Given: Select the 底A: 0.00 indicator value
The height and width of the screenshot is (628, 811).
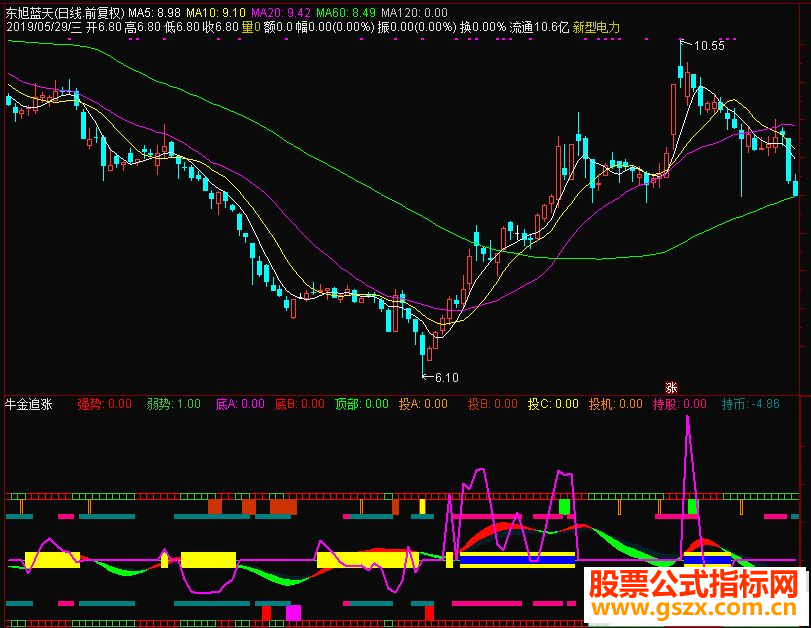Looking at the screenshot, I should (240, 404).
